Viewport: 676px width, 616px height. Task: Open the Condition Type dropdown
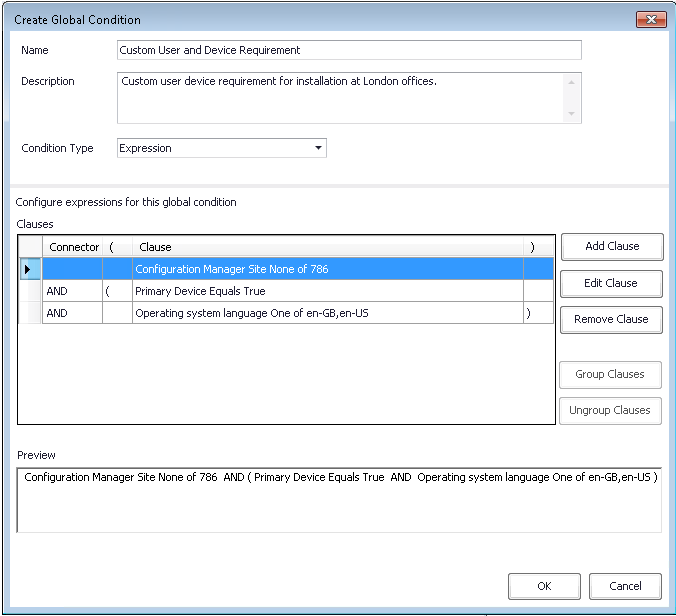[222, 148]
